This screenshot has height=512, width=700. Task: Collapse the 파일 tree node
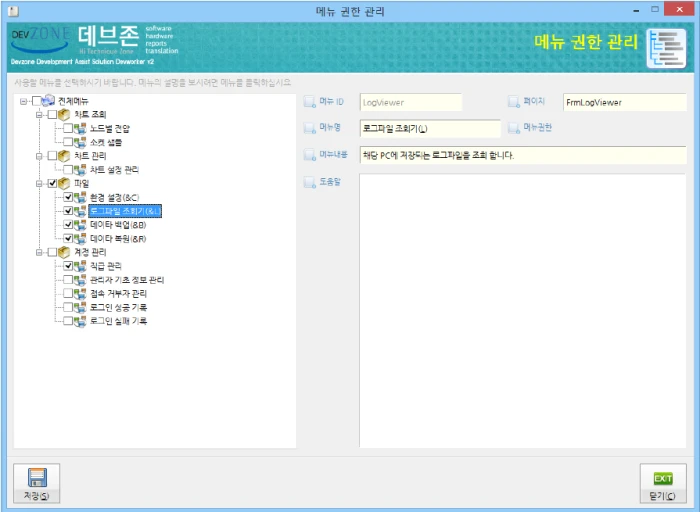(x=39, y=184)
